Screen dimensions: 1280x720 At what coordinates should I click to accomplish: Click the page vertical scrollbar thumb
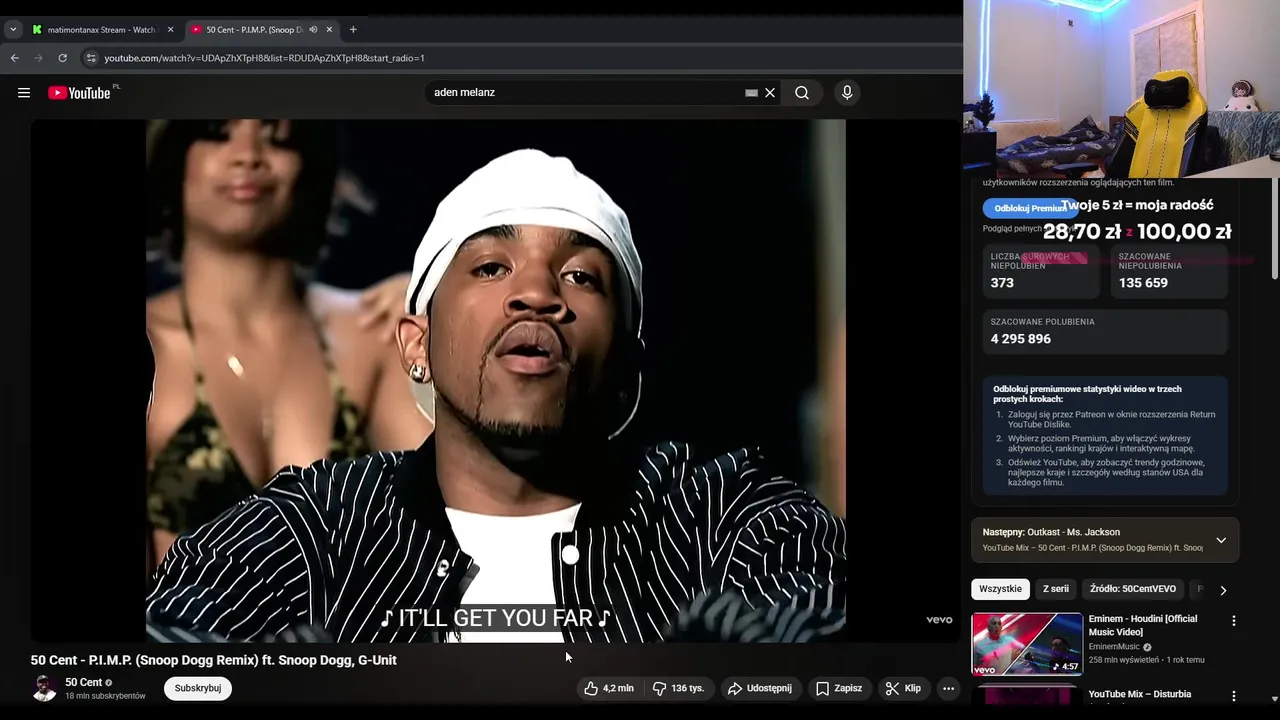1274,230
